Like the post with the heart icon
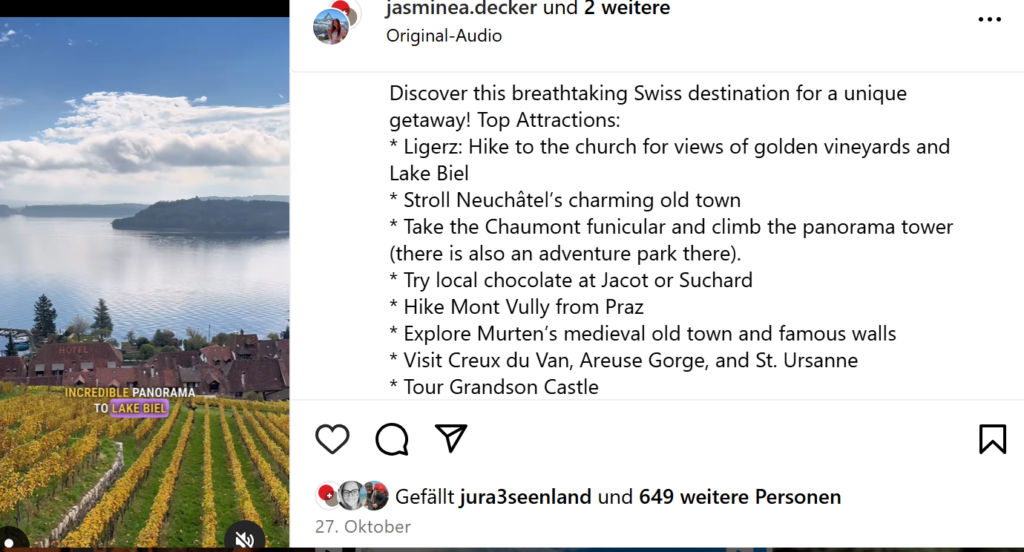The image size is (1024, 552). [332, 438]
